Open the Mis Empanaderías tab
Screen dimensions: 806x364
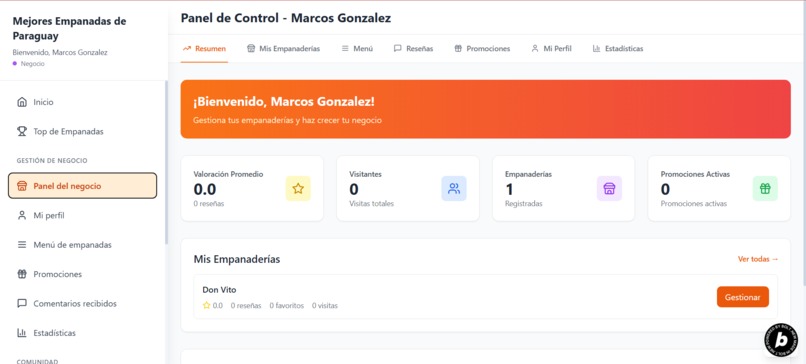(283, 49)
